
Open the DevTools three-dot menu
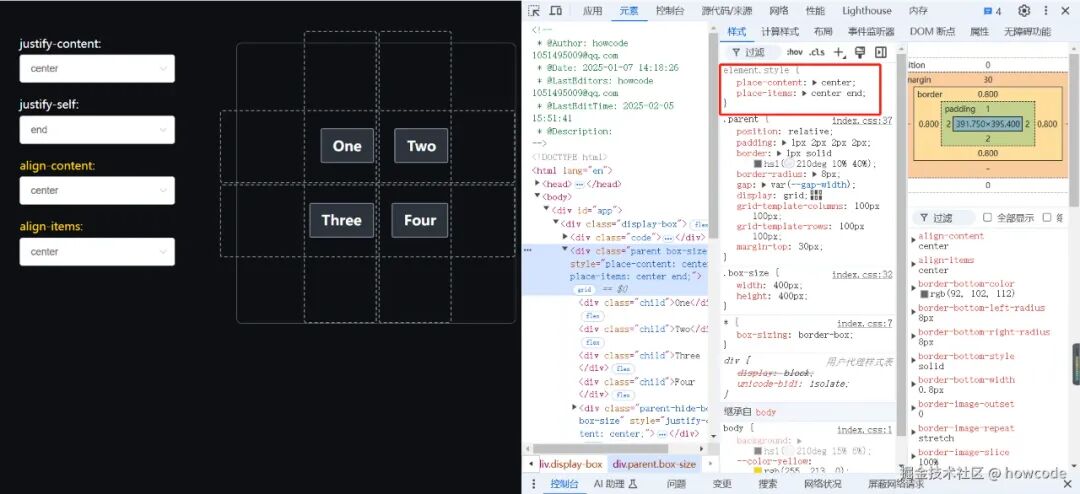click(1046, 10)
